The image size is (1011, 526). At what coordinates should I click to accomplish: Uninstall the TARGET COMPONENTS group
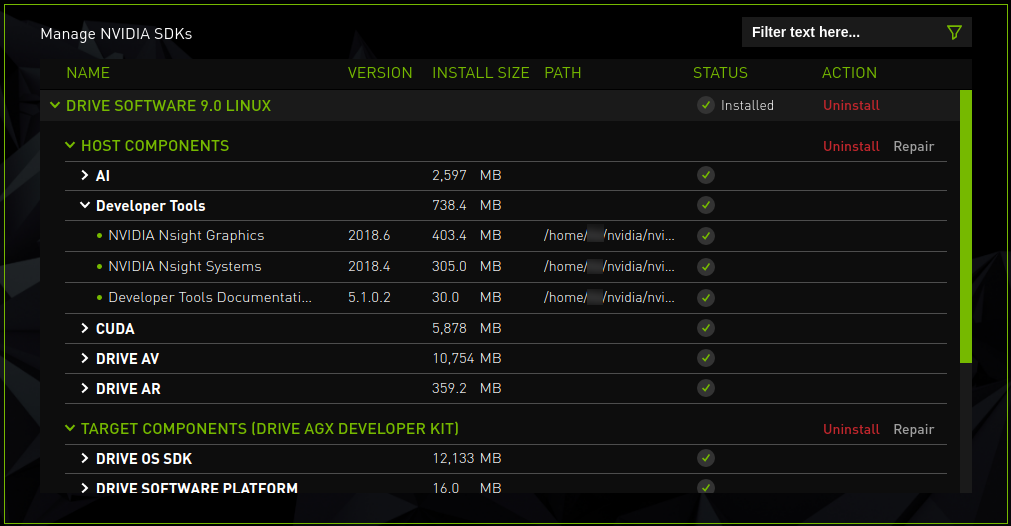(851, 429)
